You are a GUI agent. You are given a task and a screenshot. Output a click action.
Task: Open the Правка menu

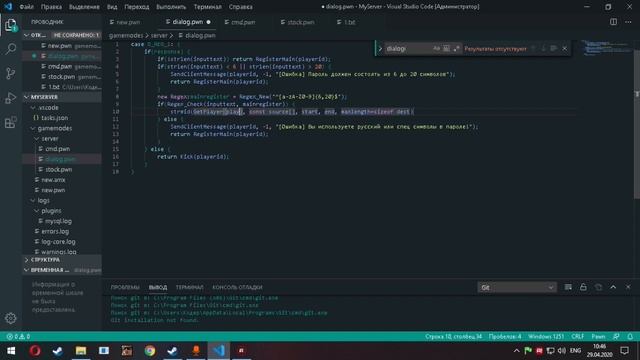click(51, 7)
